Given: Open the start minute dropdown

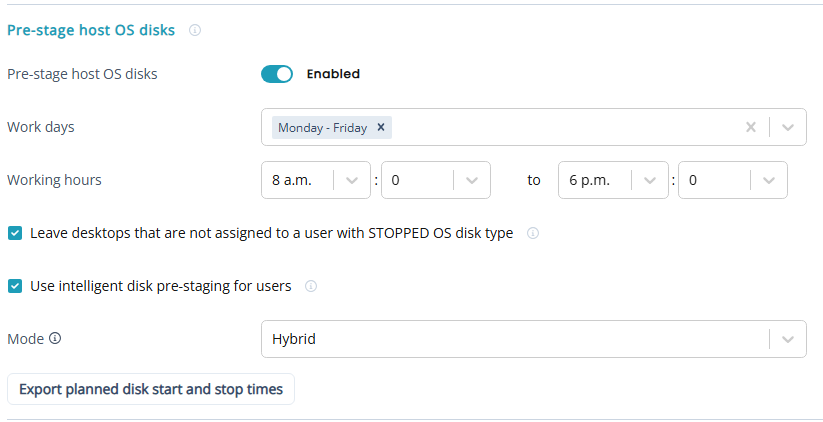Looking at the screenshot, I should pos(471,180).
